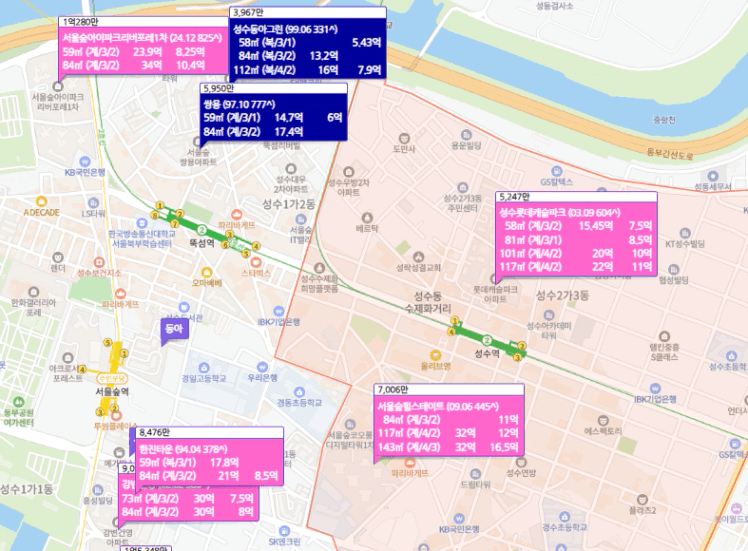Image resolution: width=748 pixels, height=551 pixels.
Task: Click the KT성수빌딩 building icon
Action: [685, 234]
